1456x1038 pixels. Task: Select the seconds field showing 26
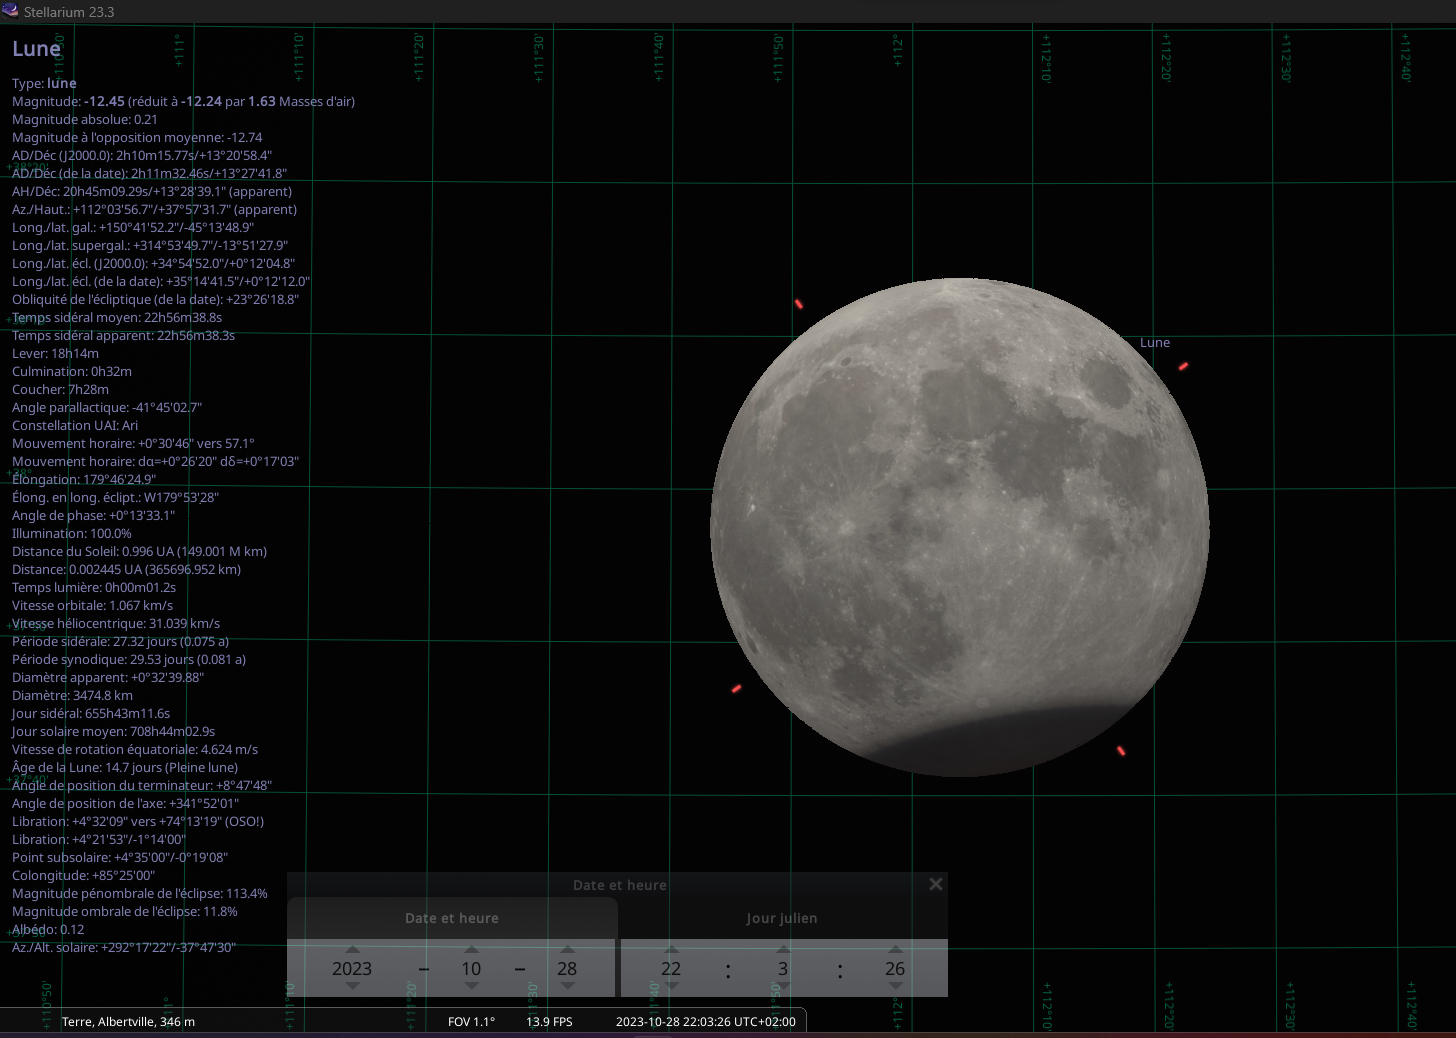click(x=895, y=968)
